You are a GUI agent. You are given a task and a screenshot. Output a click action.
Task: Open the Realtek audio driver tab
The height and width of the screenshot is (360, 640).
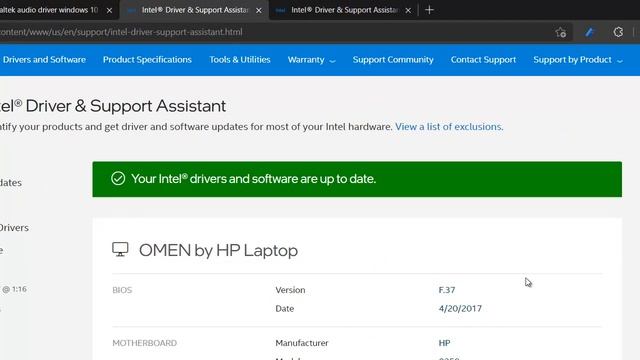(49, 10)
